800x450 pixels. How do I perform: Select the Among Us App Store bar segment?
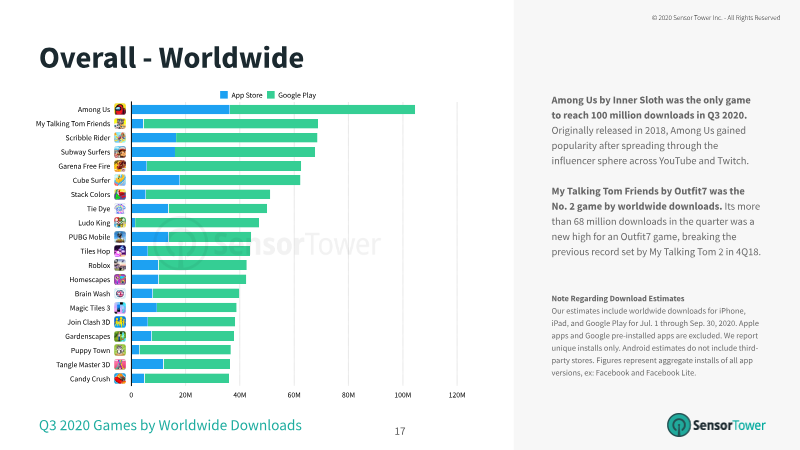pos(181,109)
